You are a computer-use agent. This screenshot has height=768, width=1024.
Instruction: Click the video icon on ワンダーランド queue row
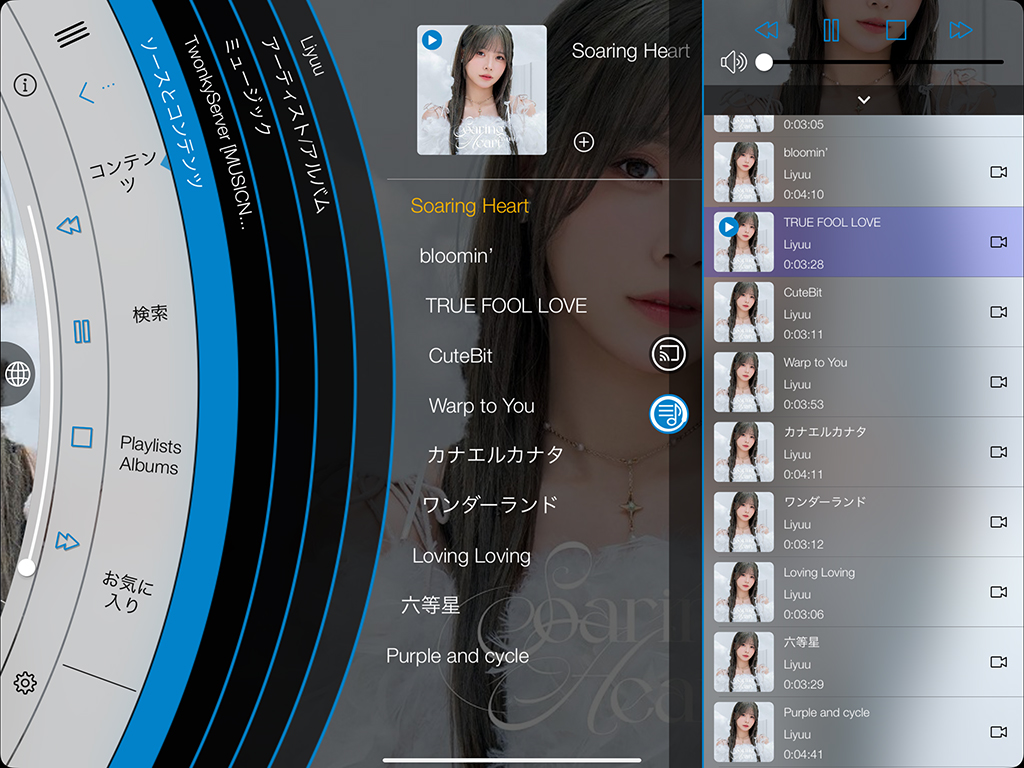click(999, 521)
